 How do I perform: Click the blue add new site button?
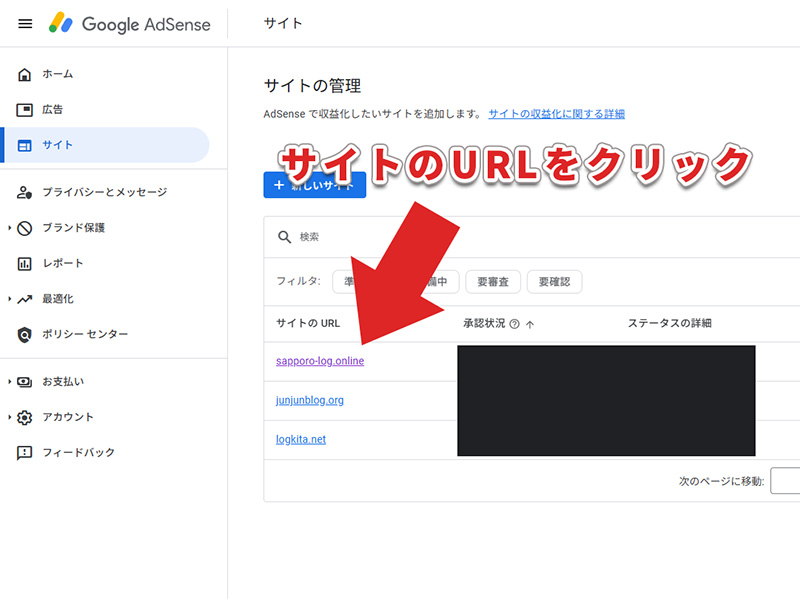pyautogui.click(x=314, y=185)
